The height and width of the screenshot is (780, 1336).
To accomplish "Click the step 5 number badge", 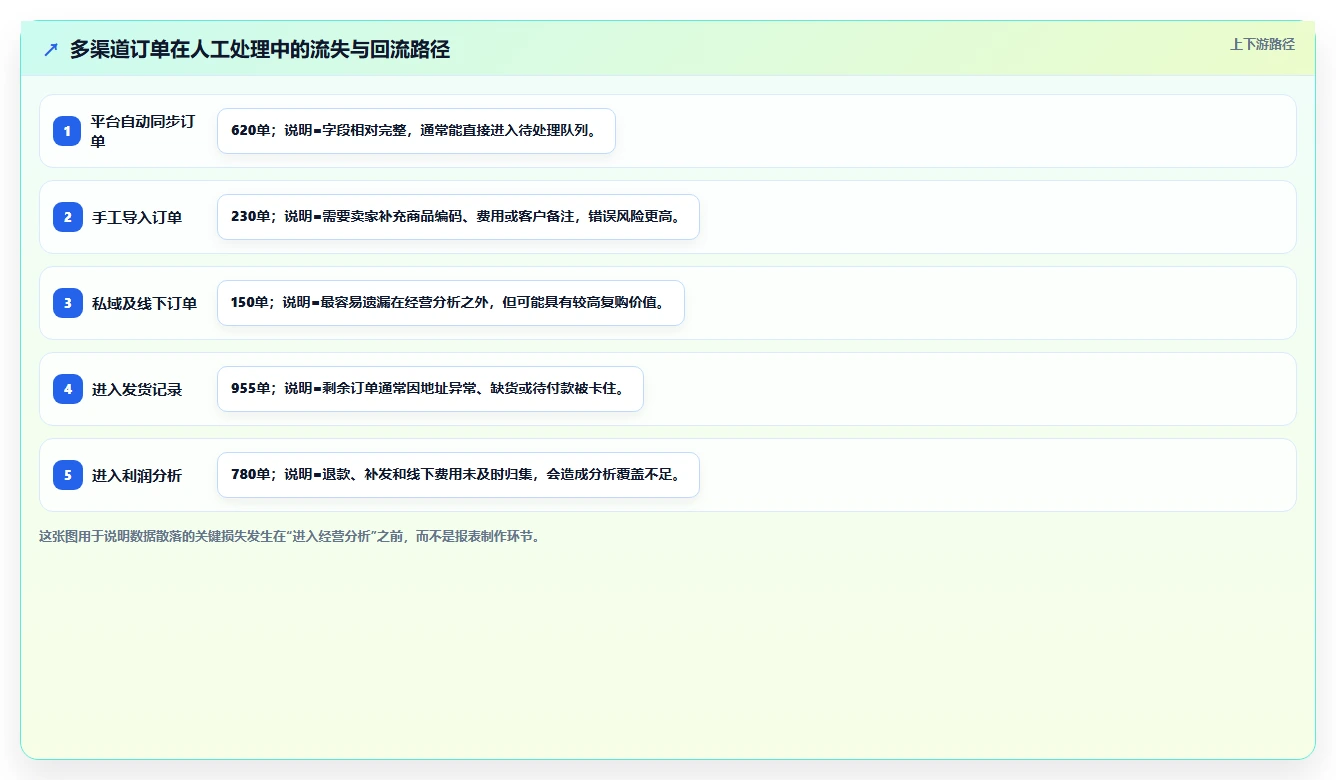I will 68,475.
